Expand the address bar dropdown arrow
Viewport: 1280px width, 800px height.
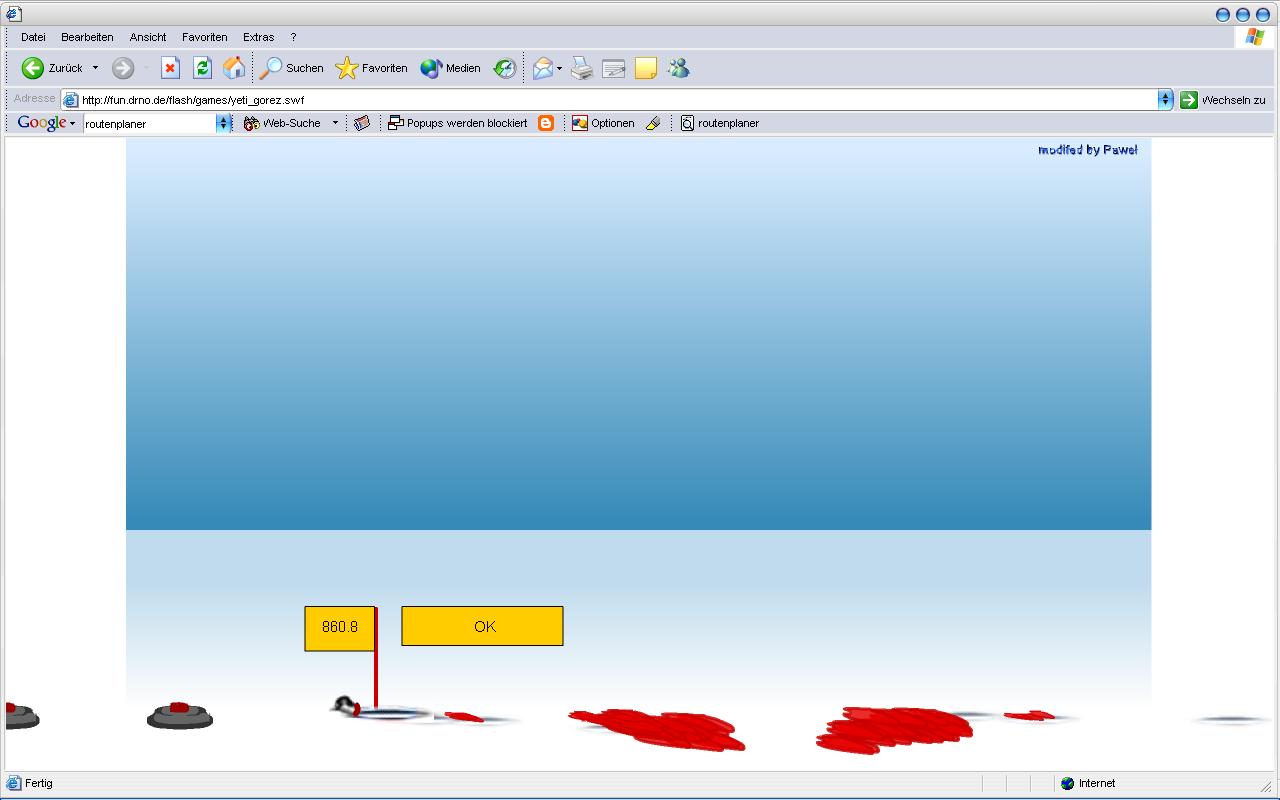[1165, 100]
